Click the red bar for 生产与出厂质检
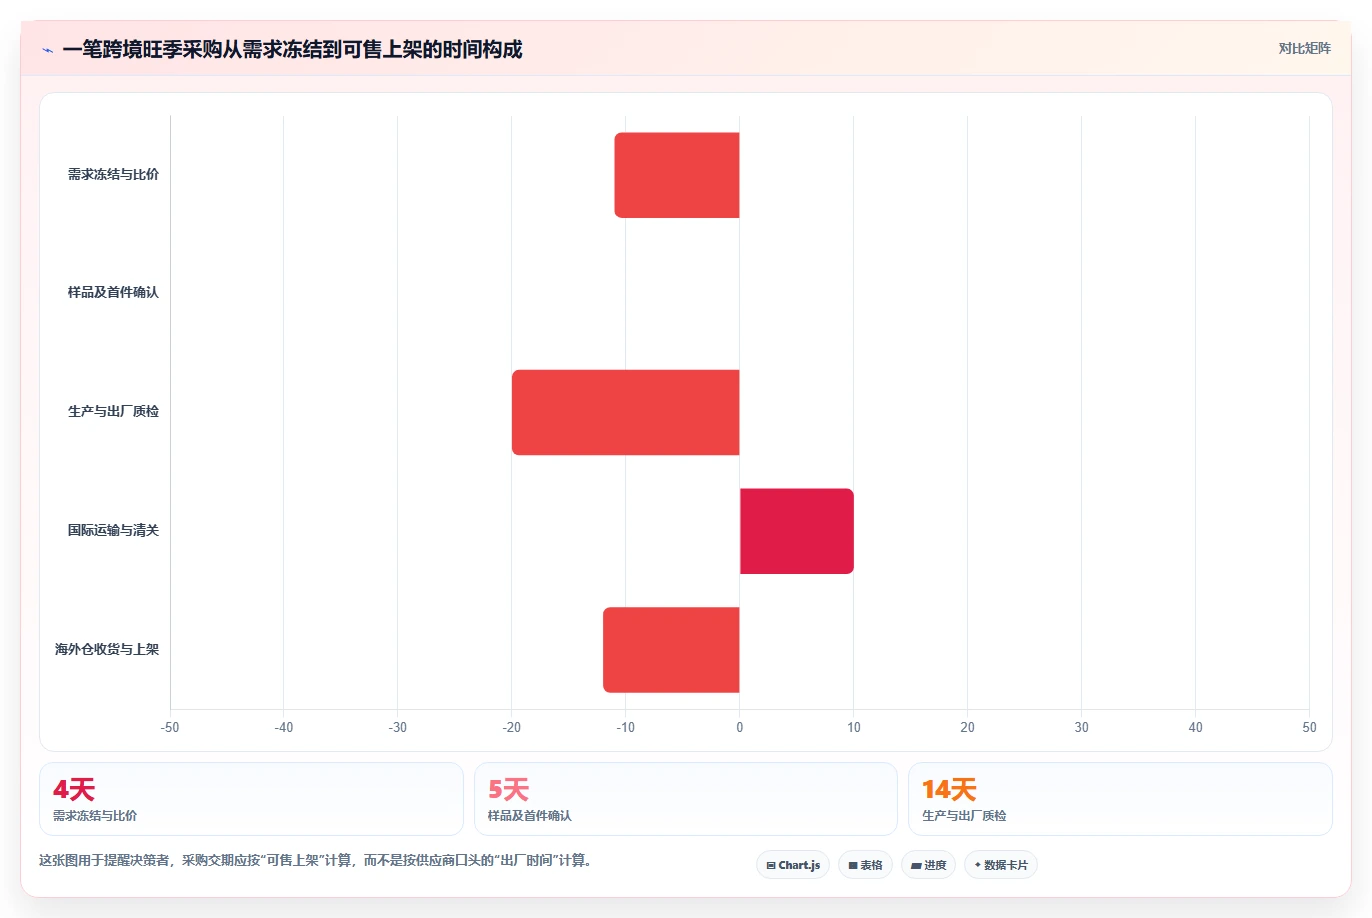Image resolution: width=1372 pixels, height=918 pixels. (626, 412)
